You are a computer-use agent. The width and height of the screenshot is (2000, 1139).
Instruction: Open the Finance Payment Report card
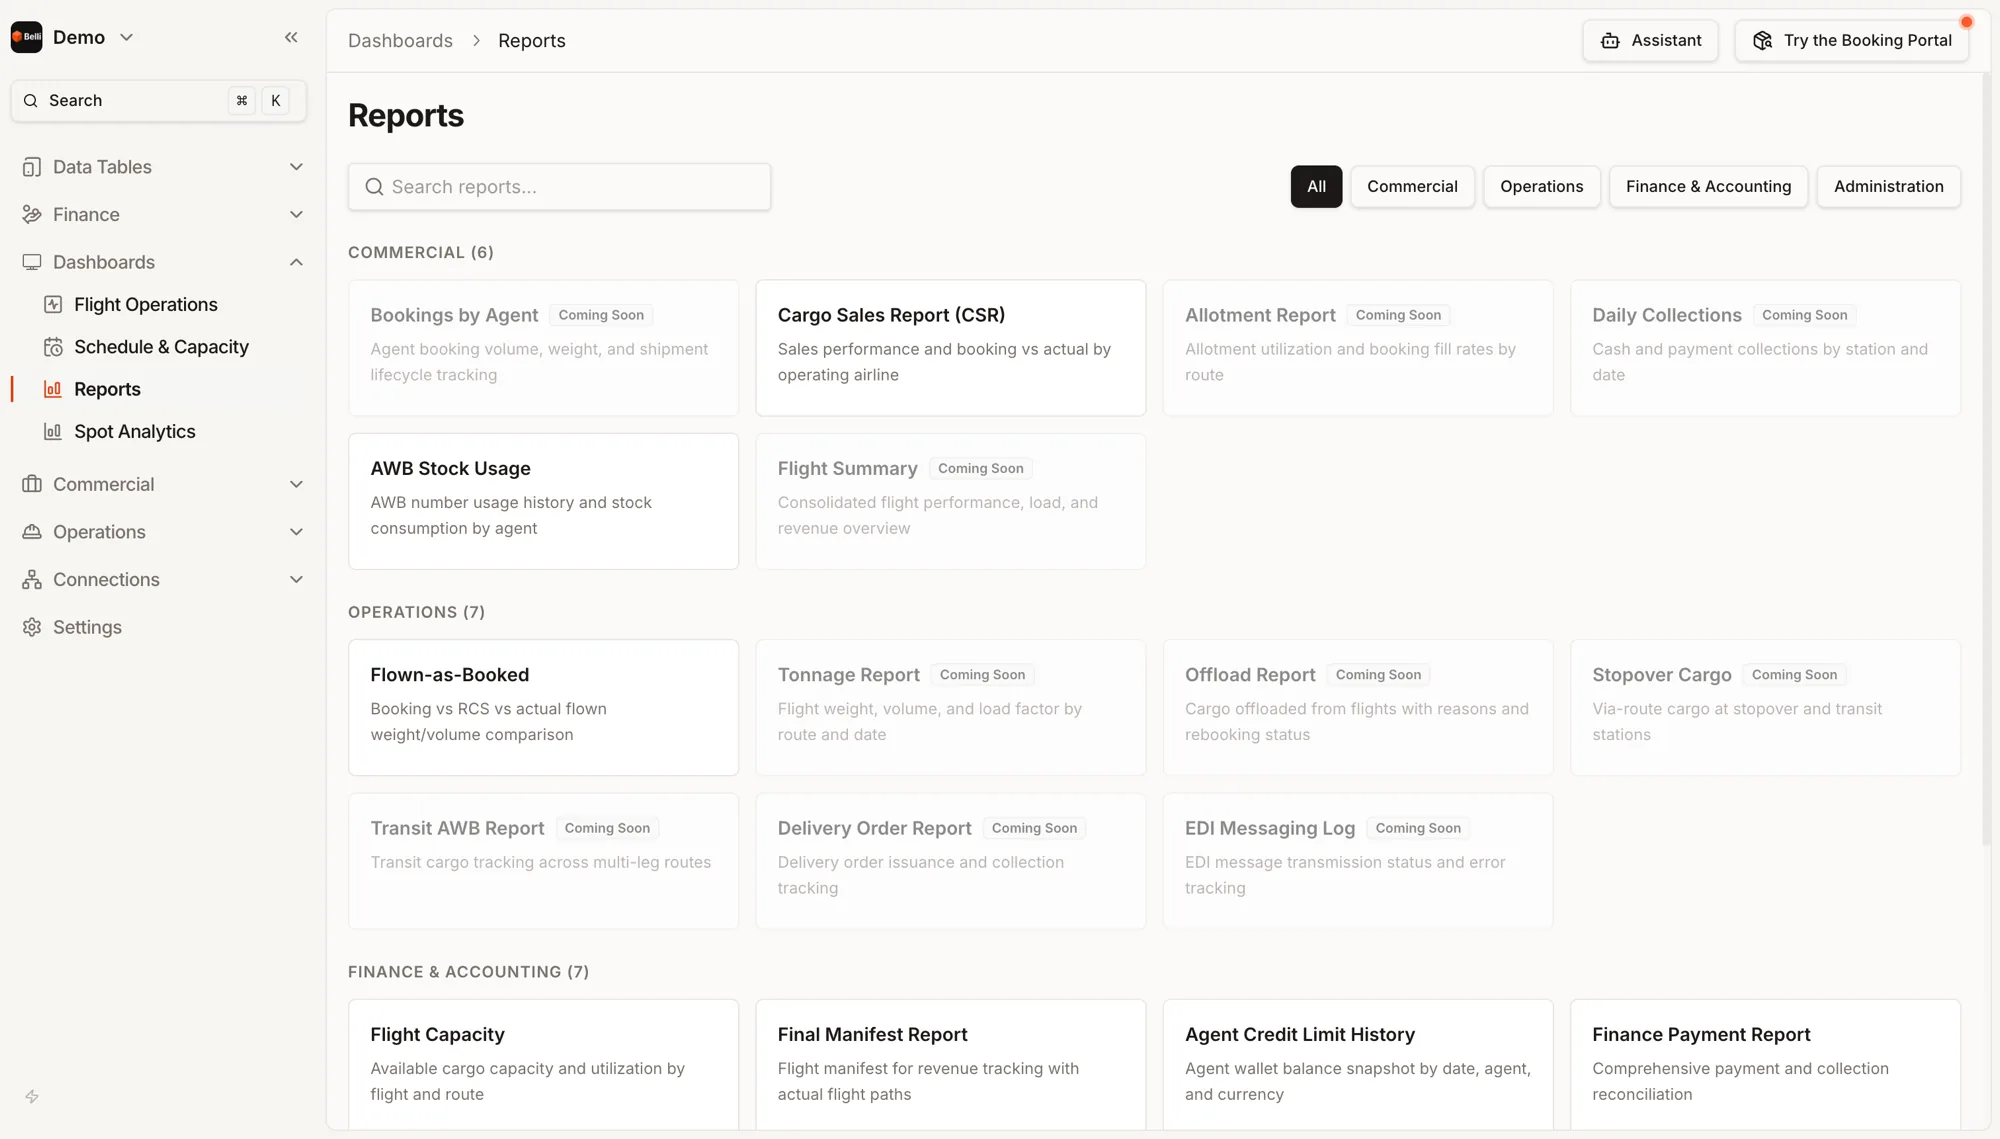coord(1765,1065)
